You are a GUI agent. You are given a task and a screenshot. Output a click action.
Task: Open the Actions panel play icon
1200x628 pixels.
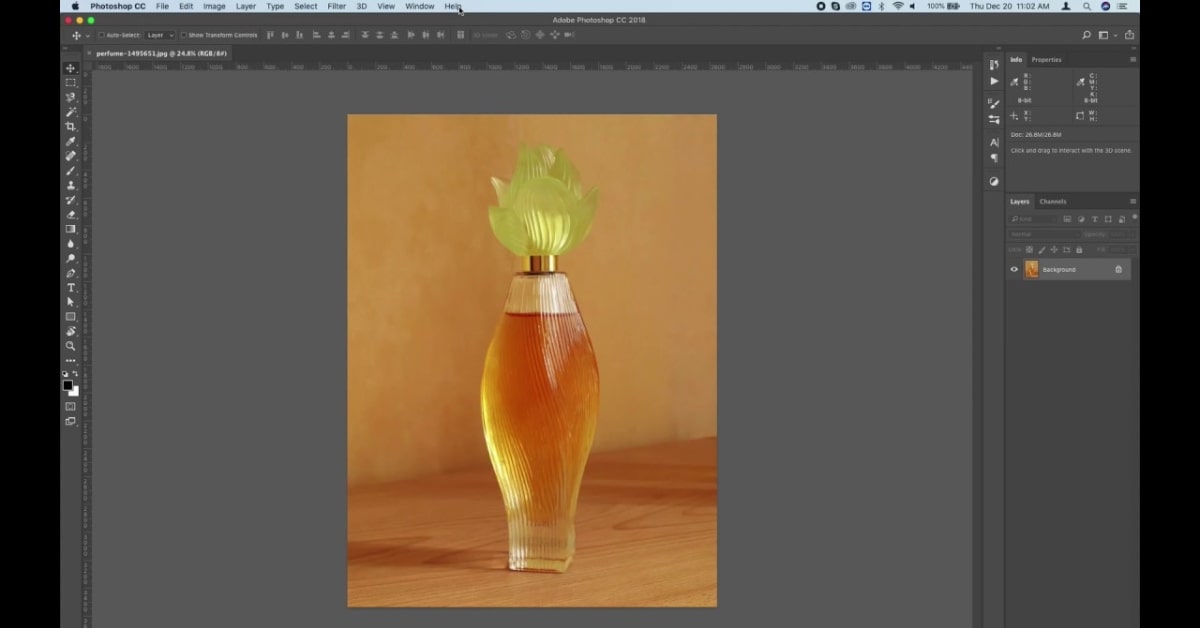[994, 81]
